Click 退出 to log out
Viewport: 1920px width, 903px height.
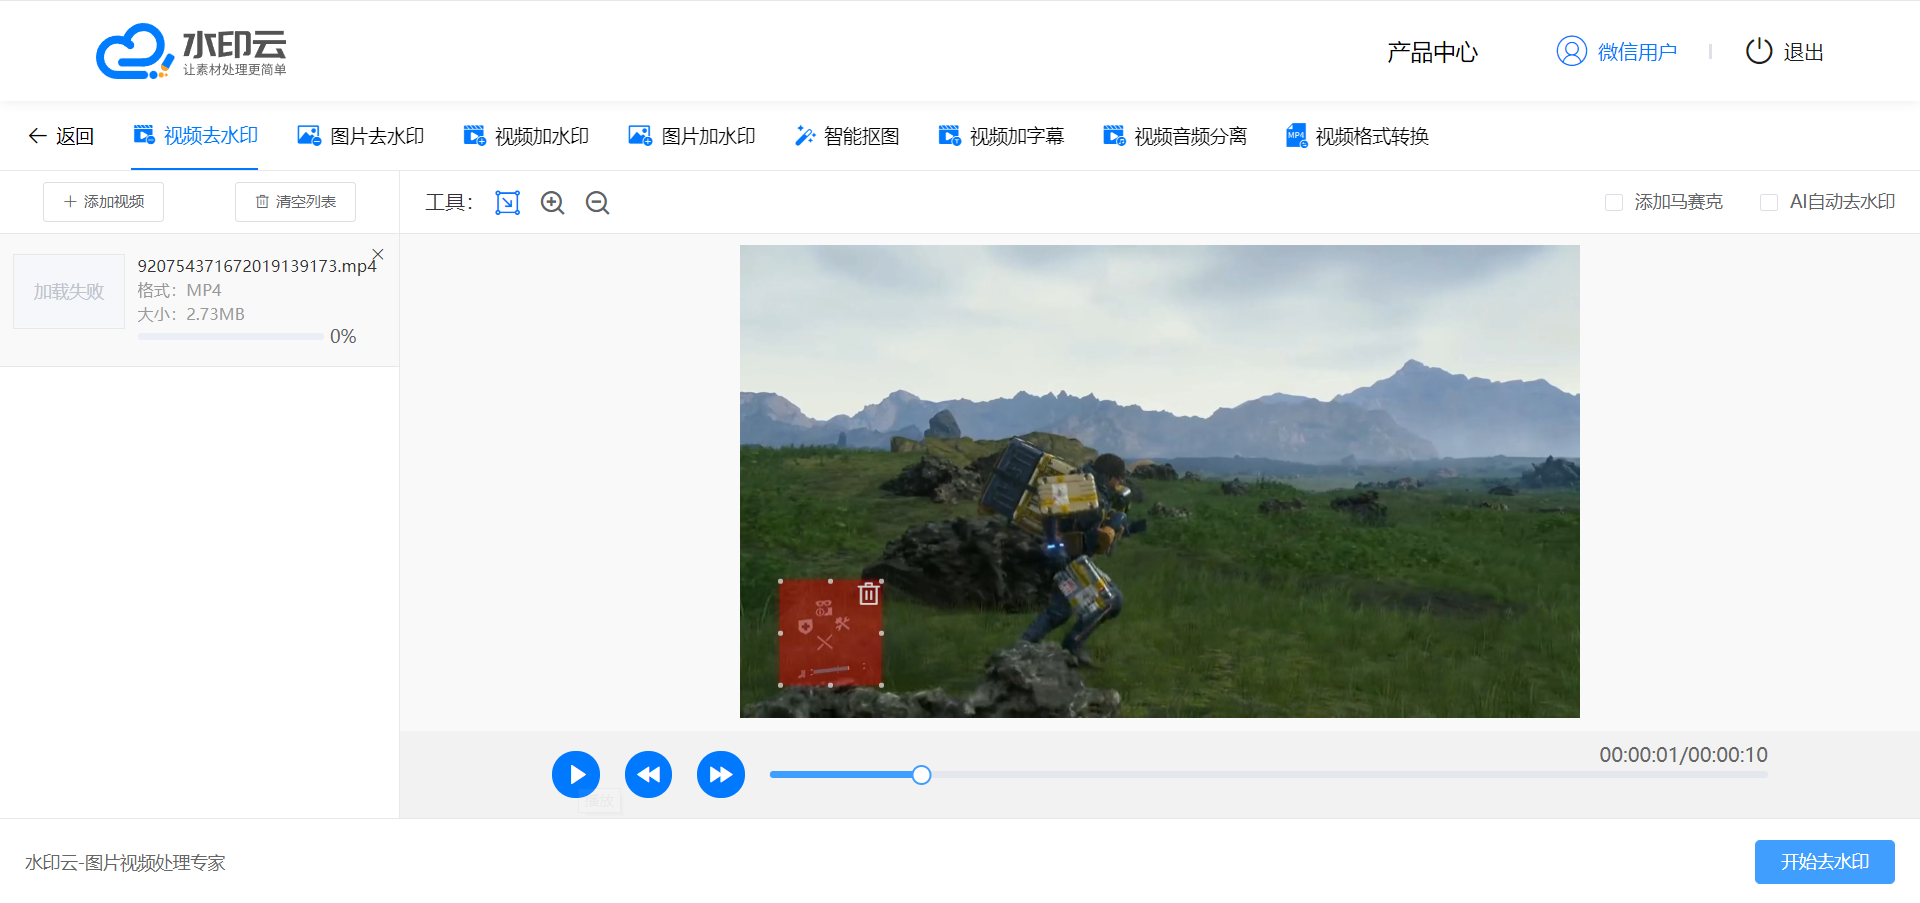click(x=1804, y=52)
